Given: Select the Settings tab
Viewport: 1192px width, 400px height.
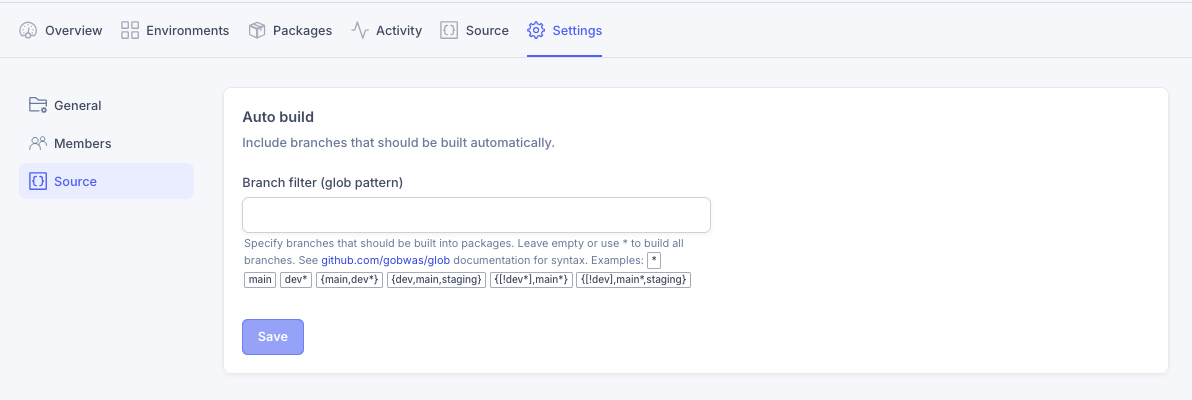Looking at the screenshot, I should click(564, 30).
